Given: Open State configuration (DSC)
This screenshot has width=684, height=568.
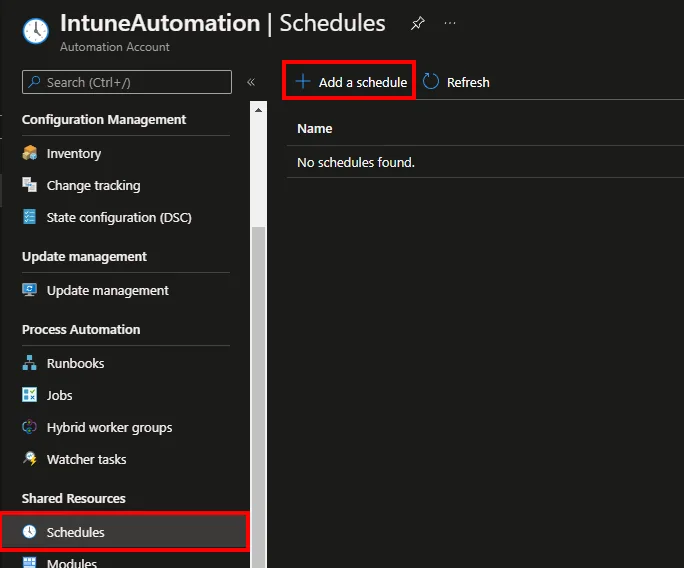Looking at the screenshot, I should coord(119,217).
